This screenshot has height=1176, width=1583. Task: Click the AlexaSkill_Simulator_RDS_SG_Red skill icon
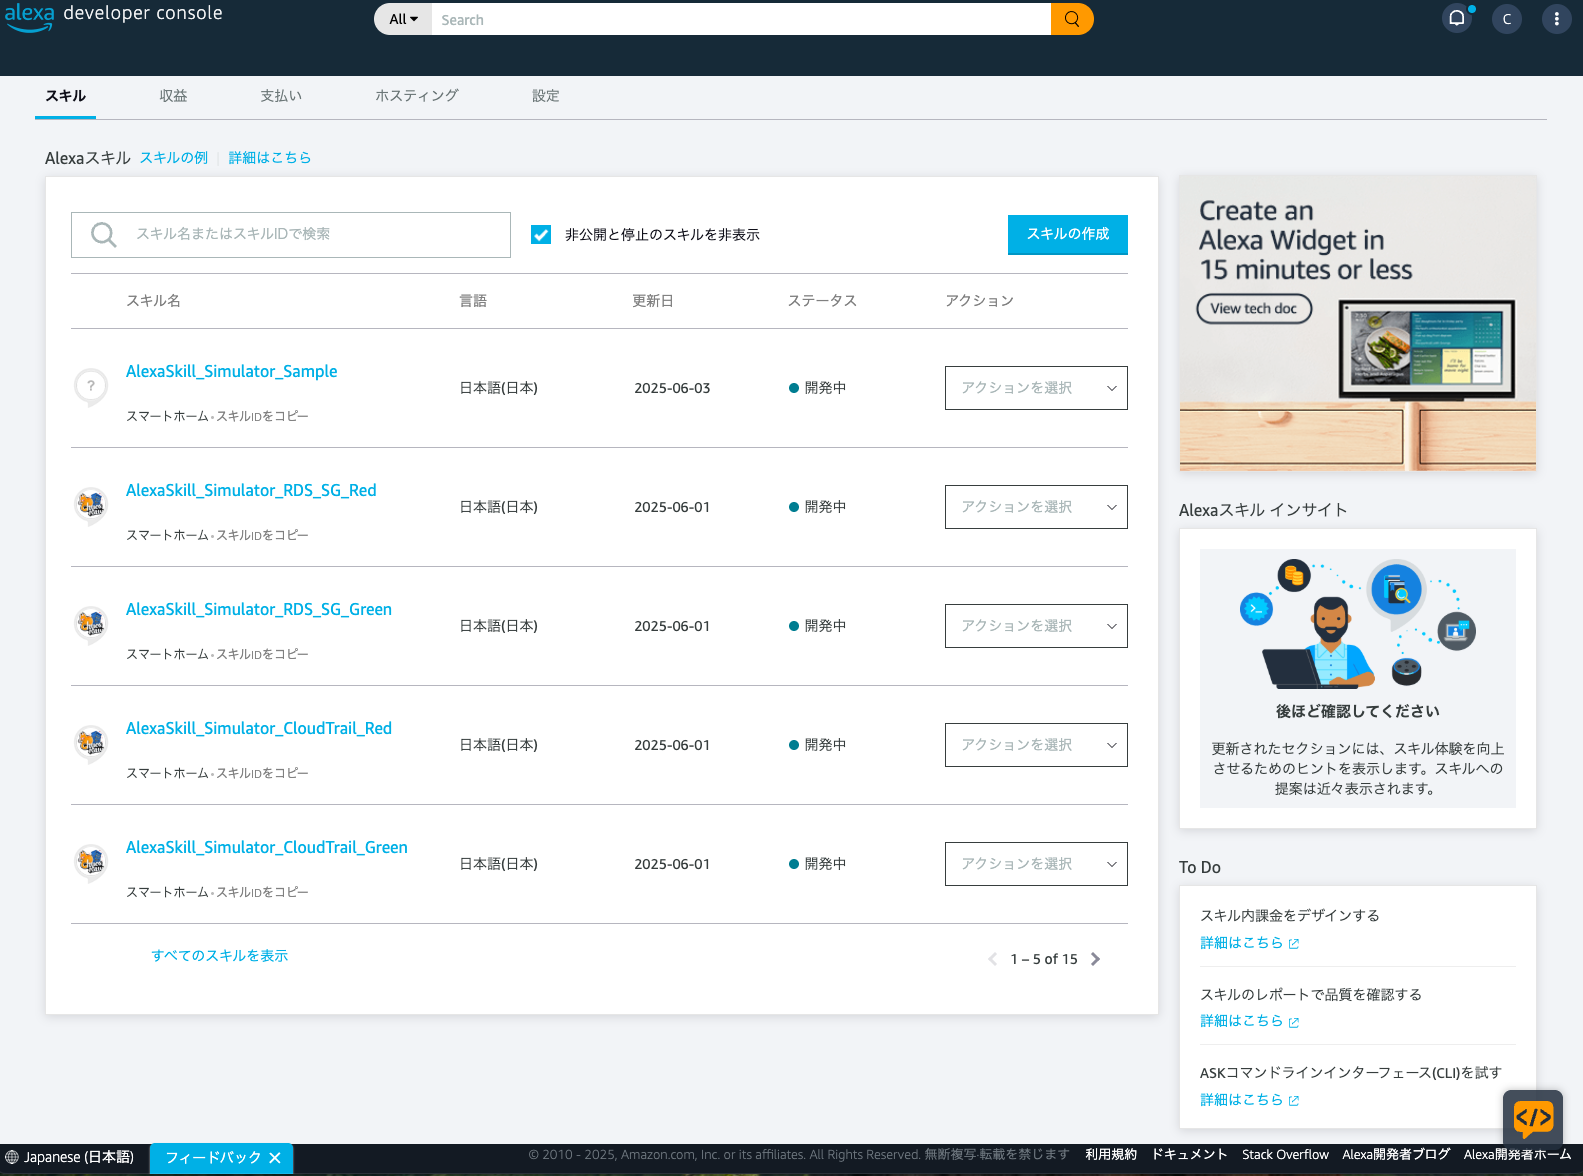pos(91,505)
